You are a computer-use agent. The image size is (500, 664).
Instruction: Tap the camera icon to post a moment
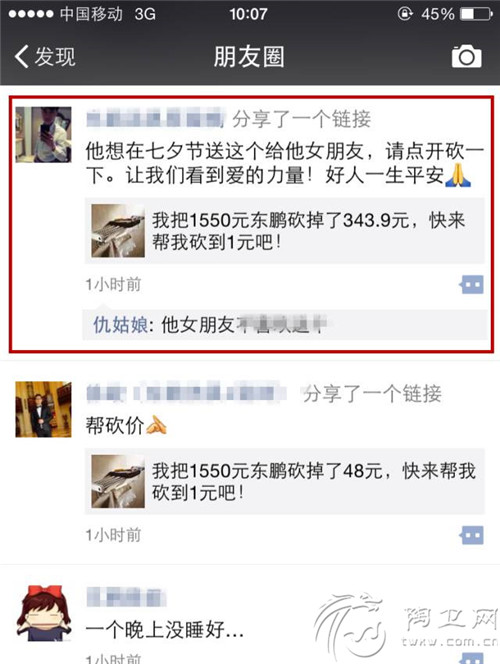[466, 56]
